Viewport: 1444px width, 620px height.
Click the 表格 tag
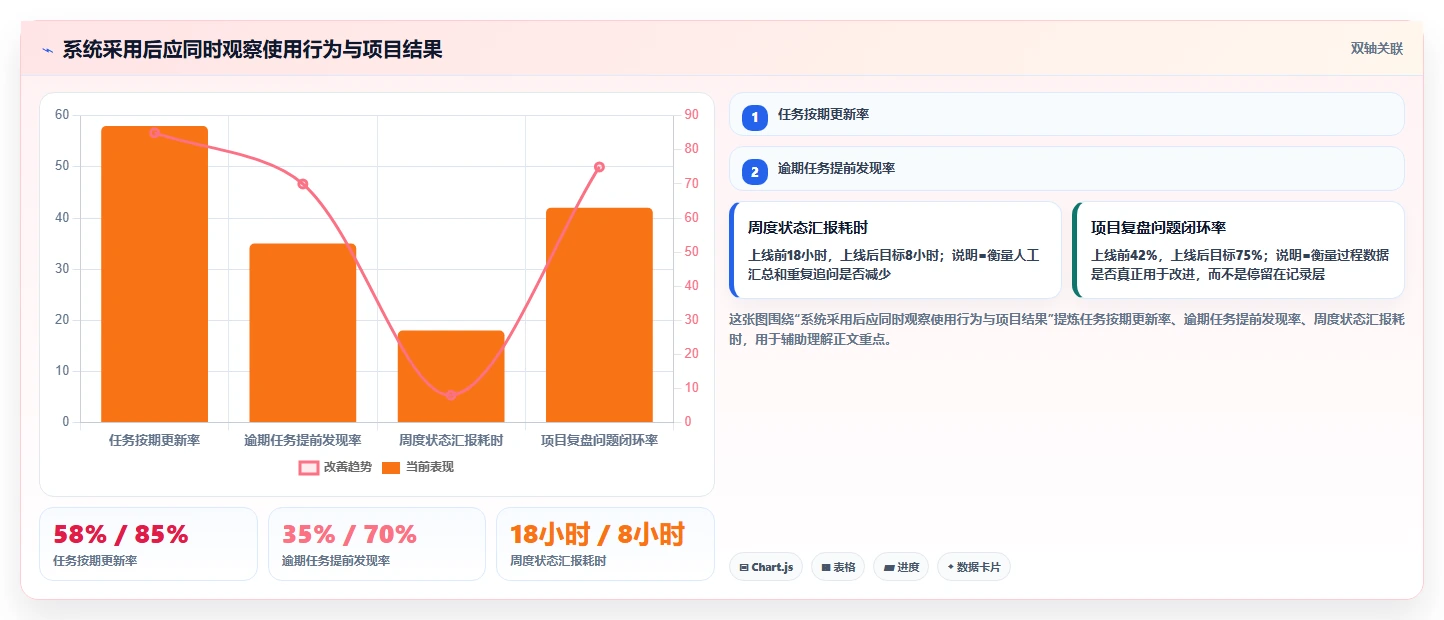click(838, 567)
